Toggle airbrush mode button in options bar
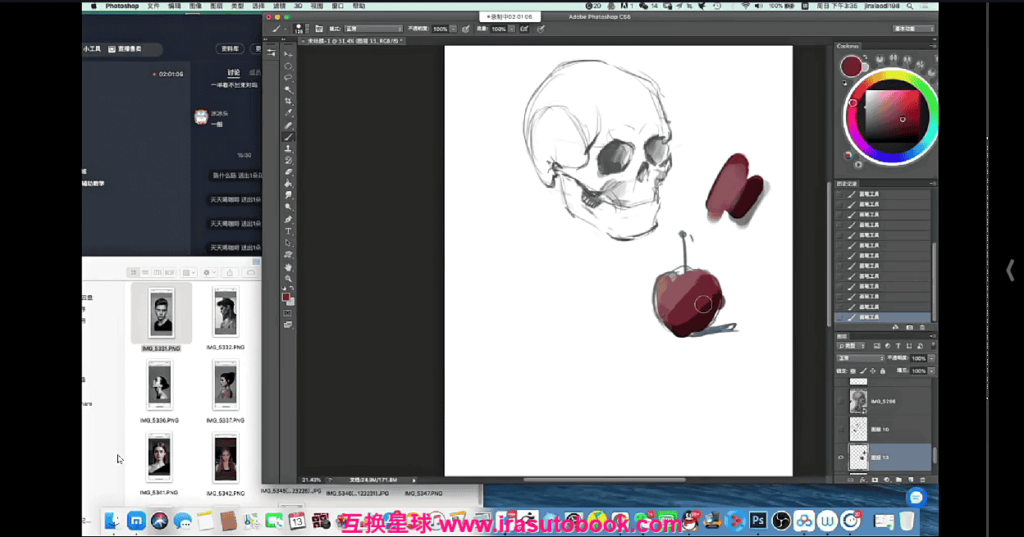Viewport: 1024px width, 537px height. 524,29
